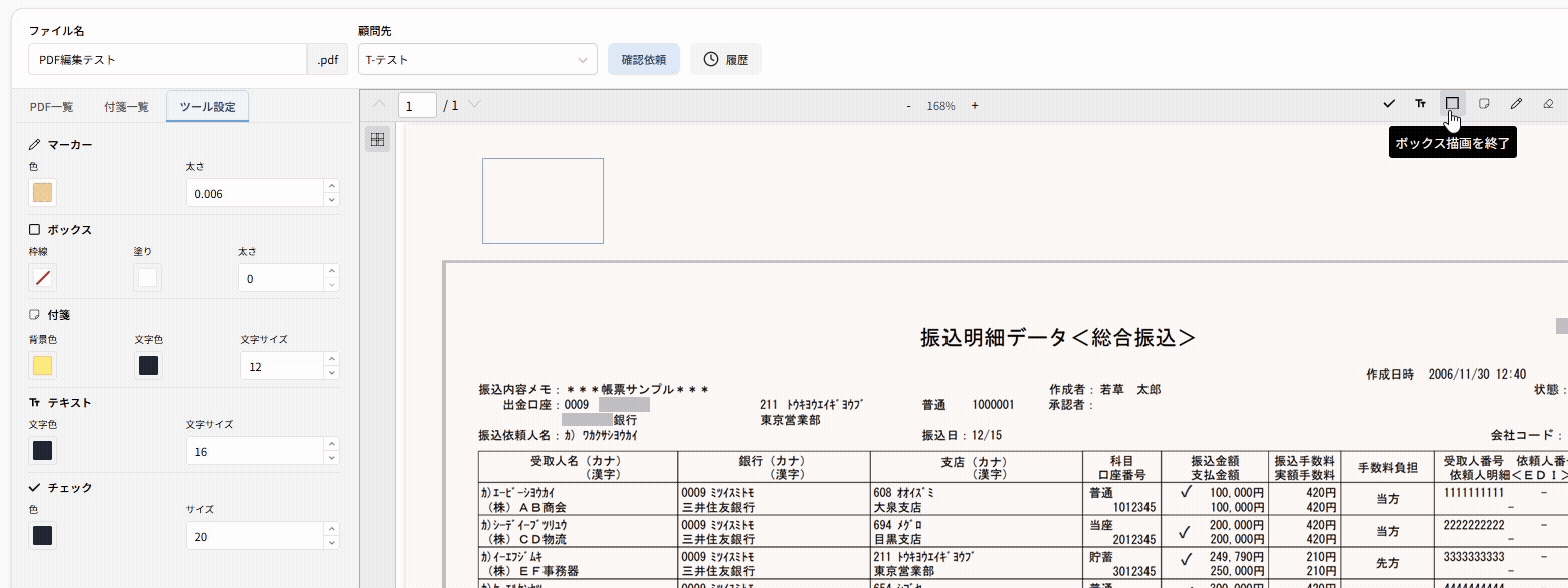Increase sticky note 文字サイズ

click(332, 359)
